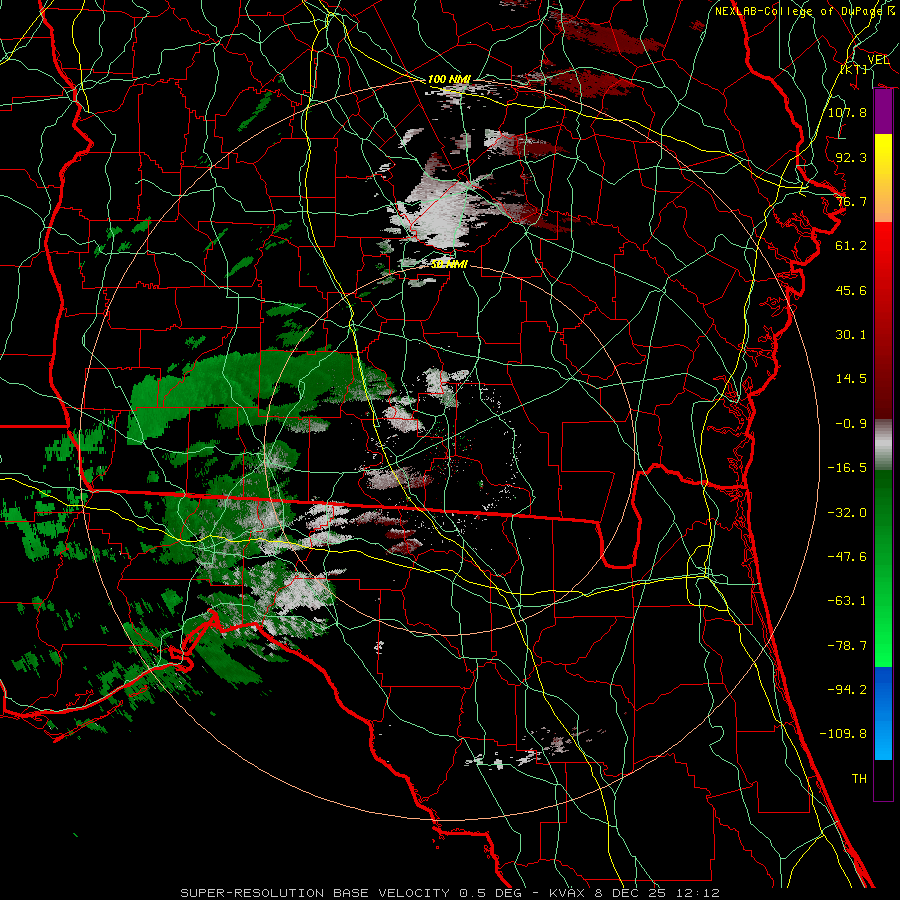Screen dimensions: 900x900
Task: Click the 100 NMI range ring label
Action: point(449,79)
